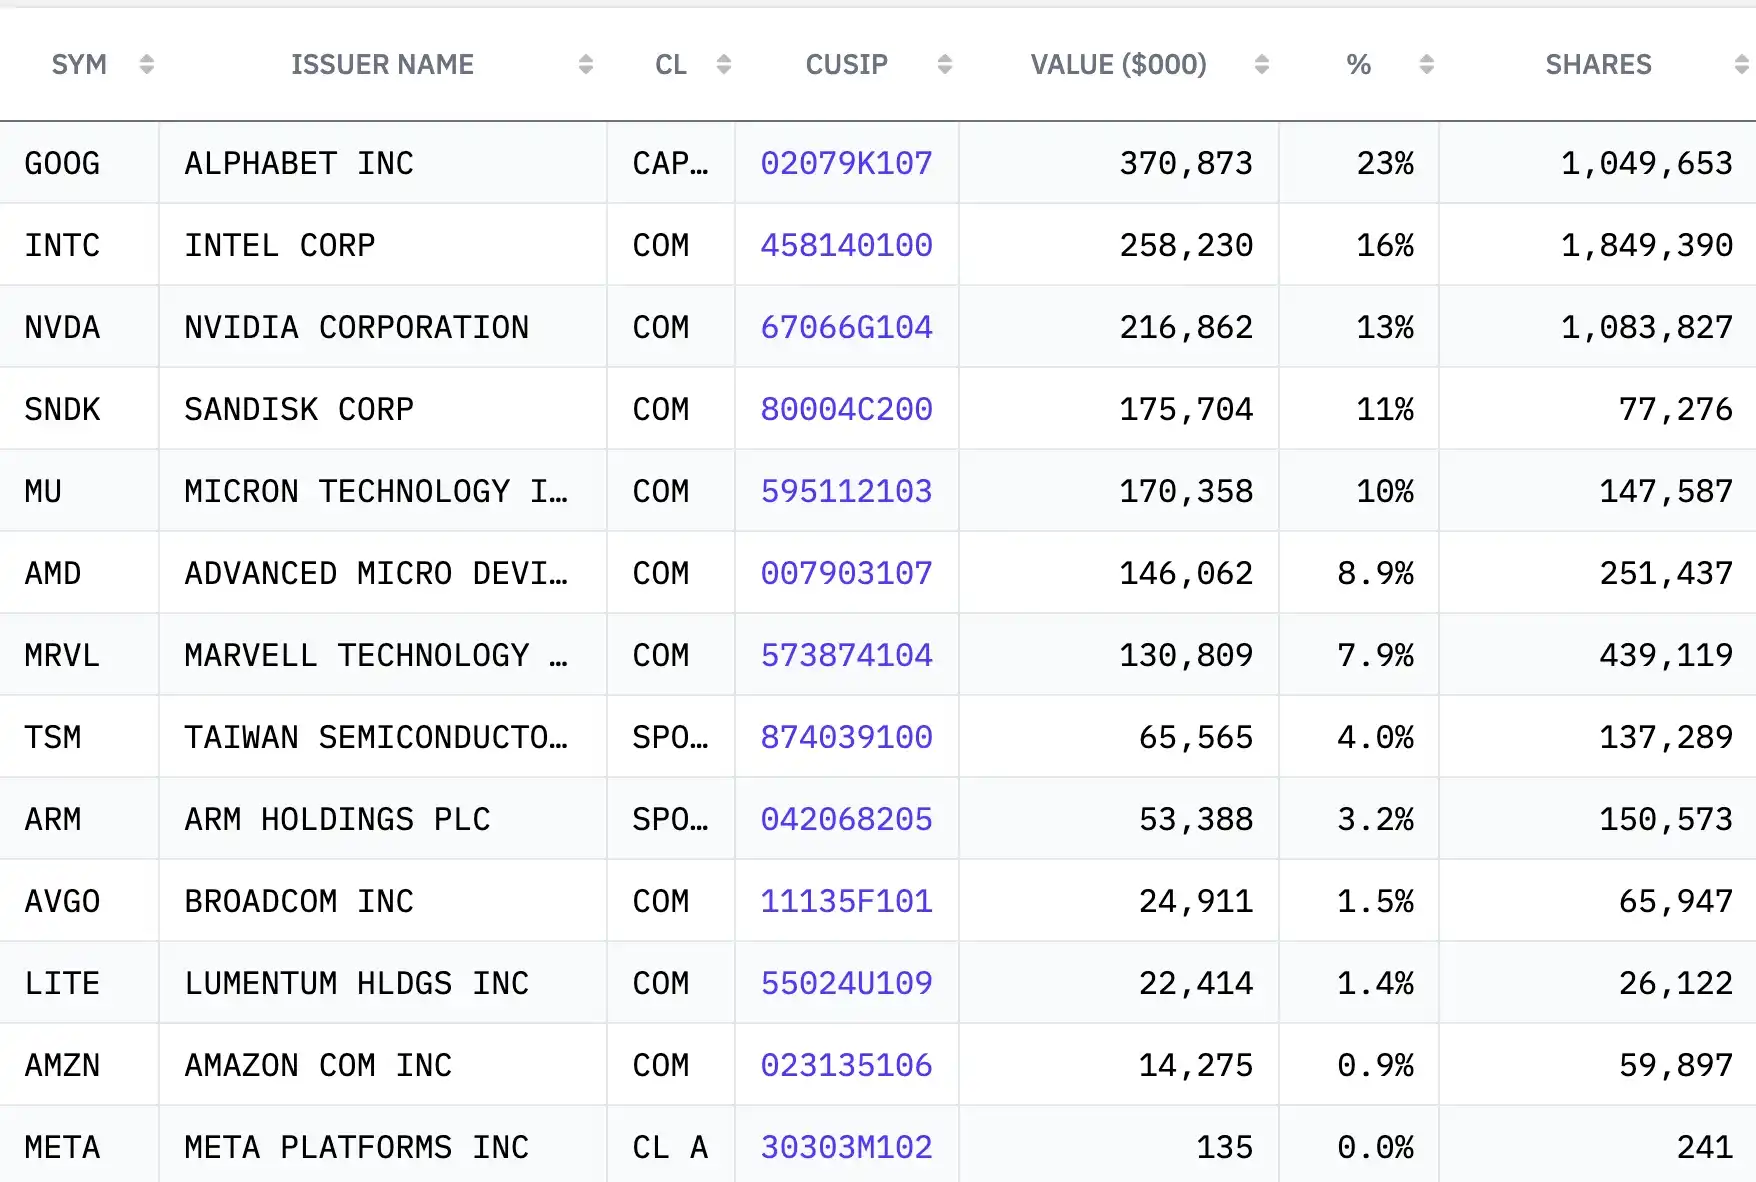Image resolution: width=1756 pixels, height=1182 pixels.
Task: Sort by SHARES column sort arrows
Action: pyautogui.click(x=1742, y=65)
